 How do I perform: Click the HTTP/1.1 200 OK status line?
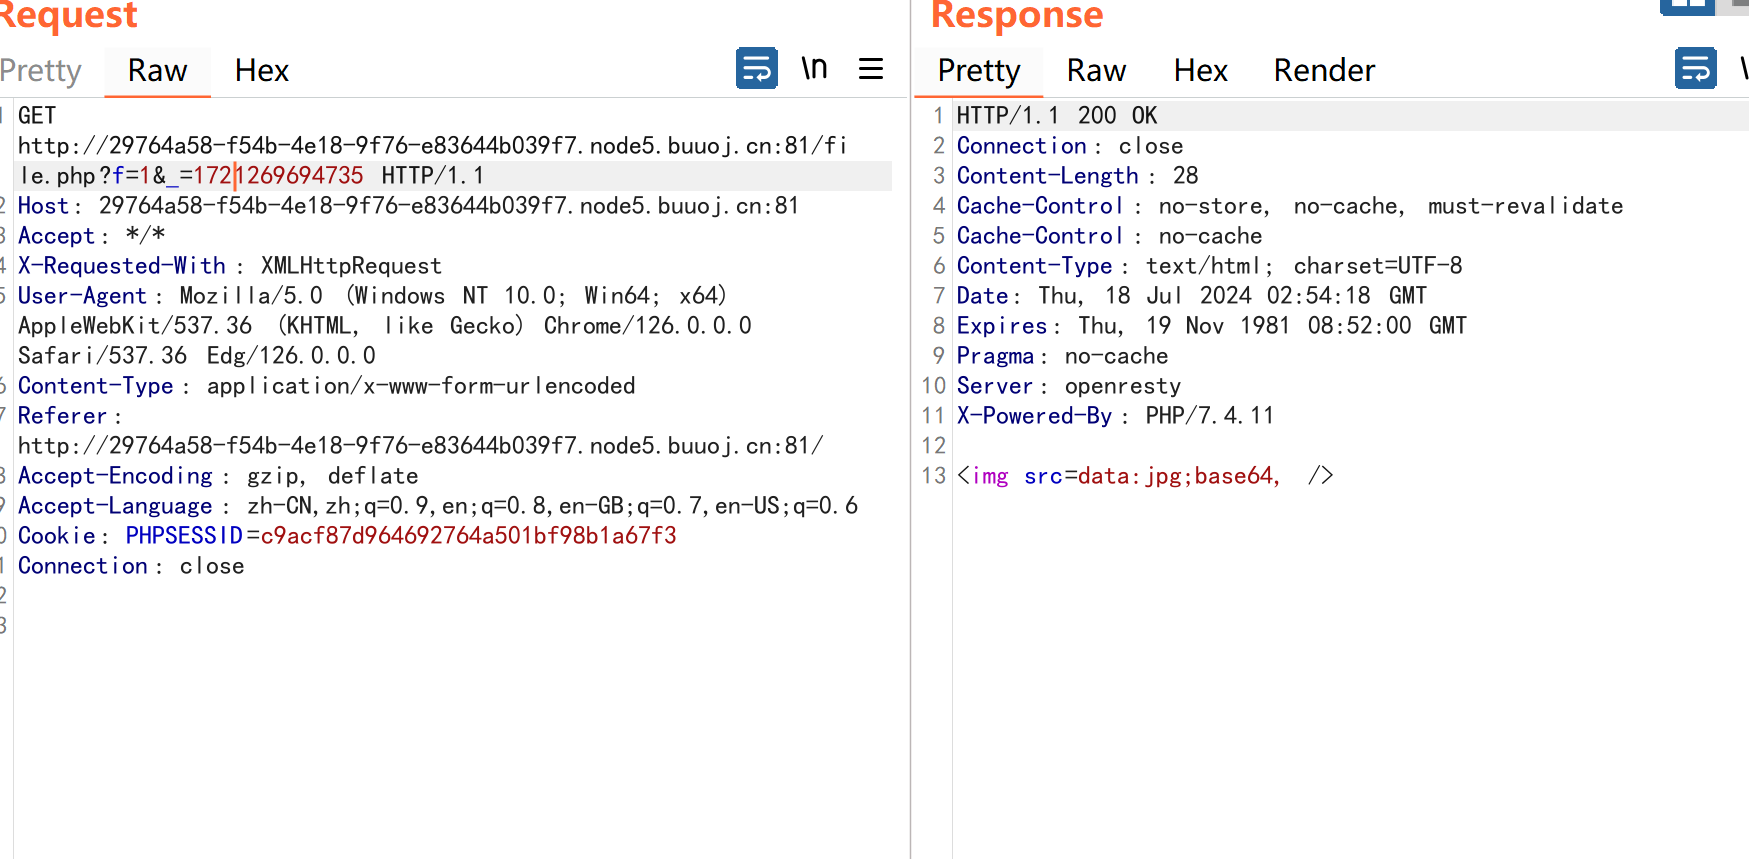pos(1057,116)
